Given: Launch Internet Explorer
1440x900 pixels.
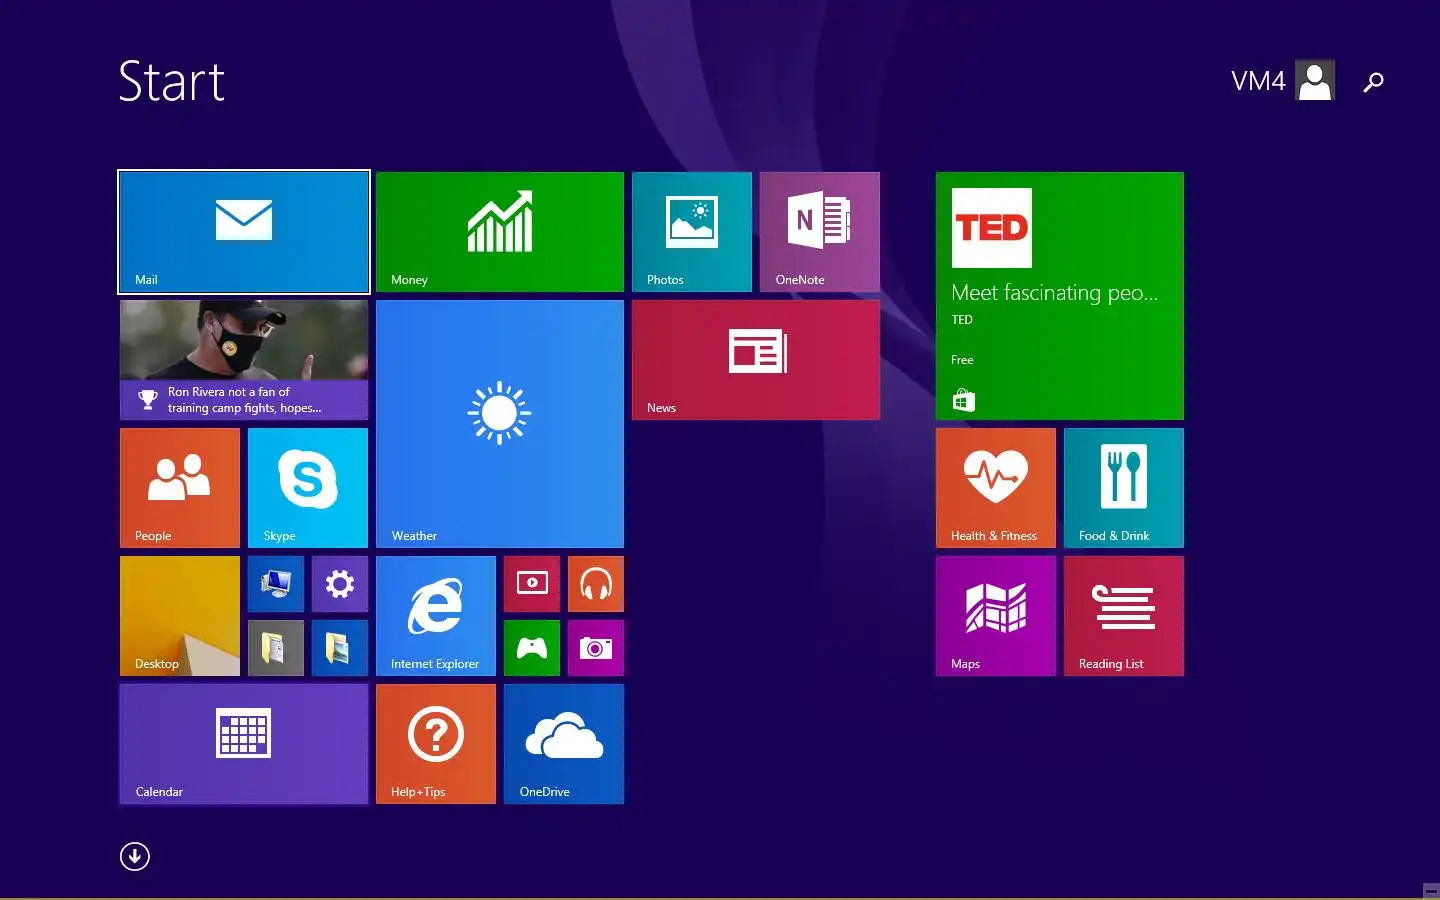Looking at the screenshot, I should pos(436,616).
